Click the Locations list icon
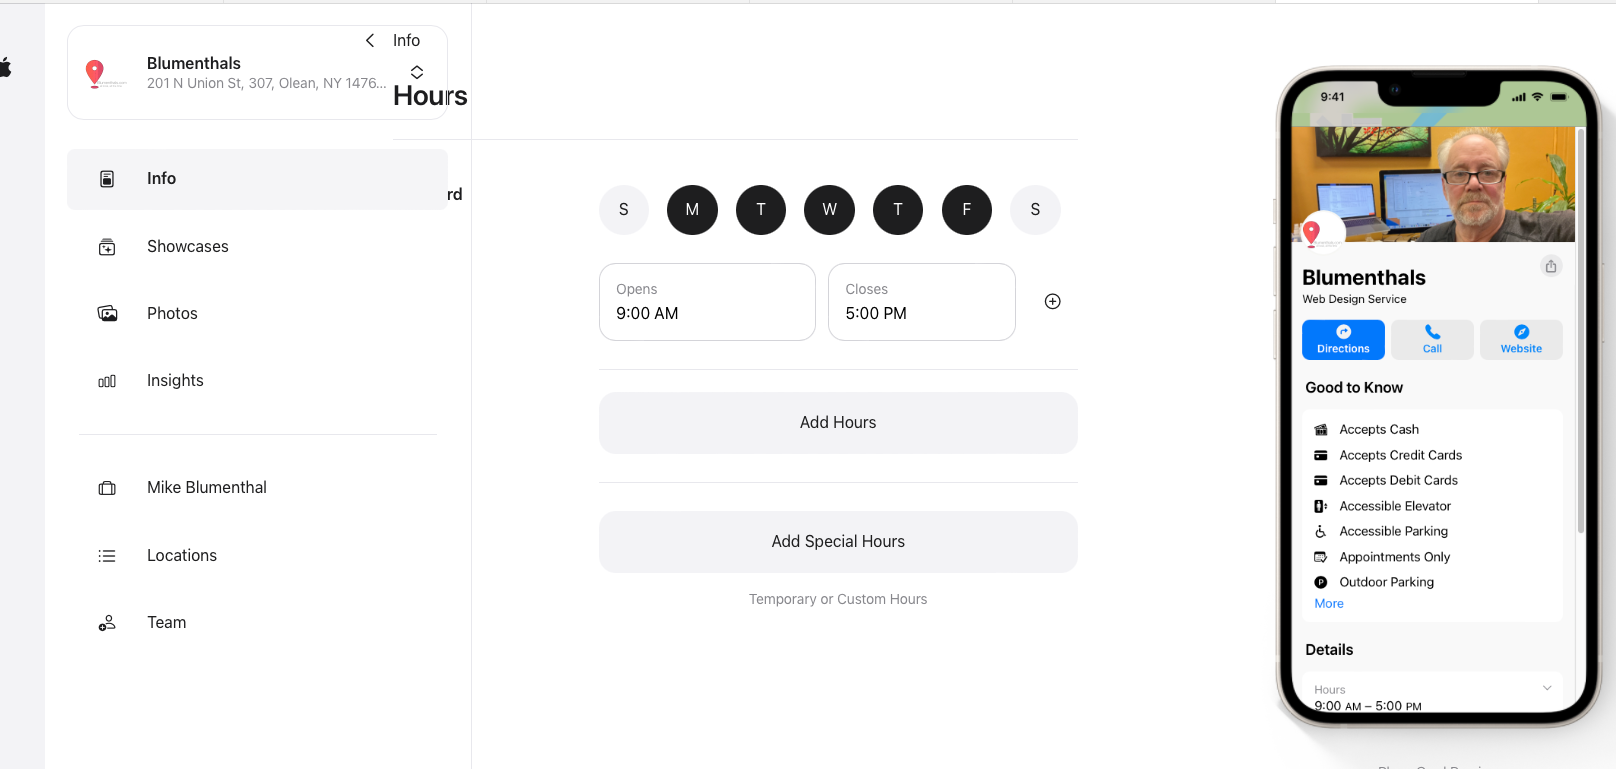 [x=107, y=556]
